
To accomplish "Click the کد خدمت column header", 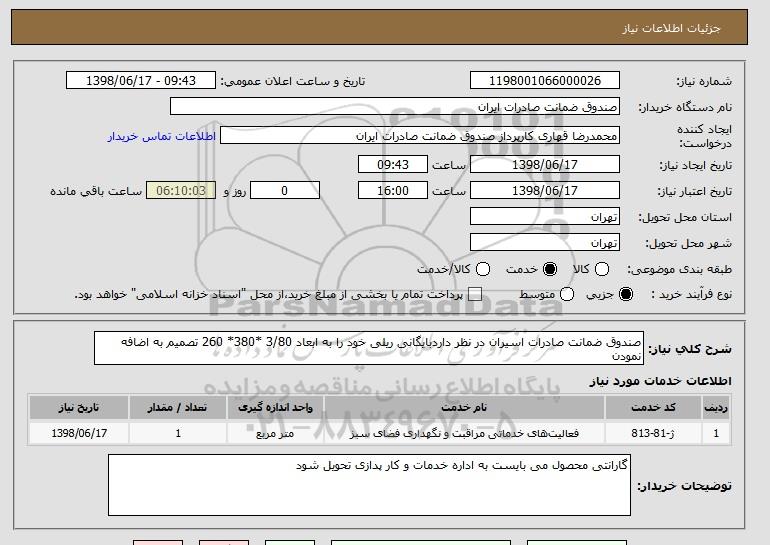I will coord(653,408).
